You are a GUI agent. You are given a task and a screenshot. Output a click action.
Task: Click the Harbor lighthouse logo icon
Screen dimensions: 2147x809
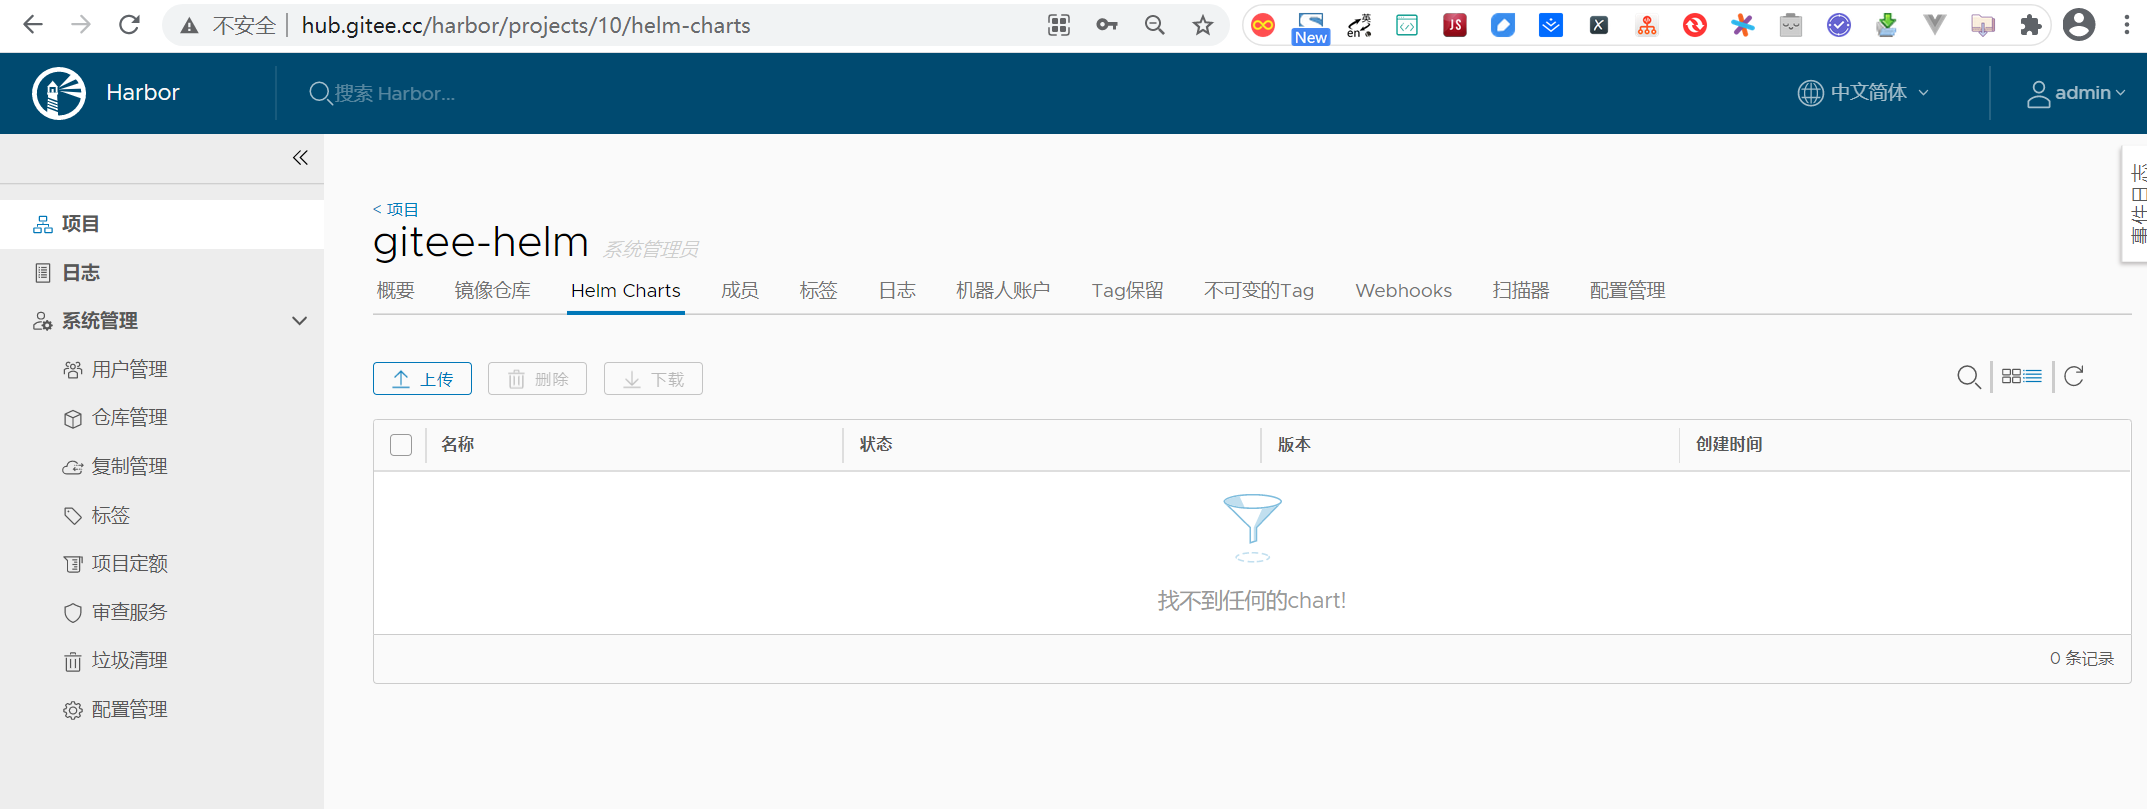pos(59,93)
